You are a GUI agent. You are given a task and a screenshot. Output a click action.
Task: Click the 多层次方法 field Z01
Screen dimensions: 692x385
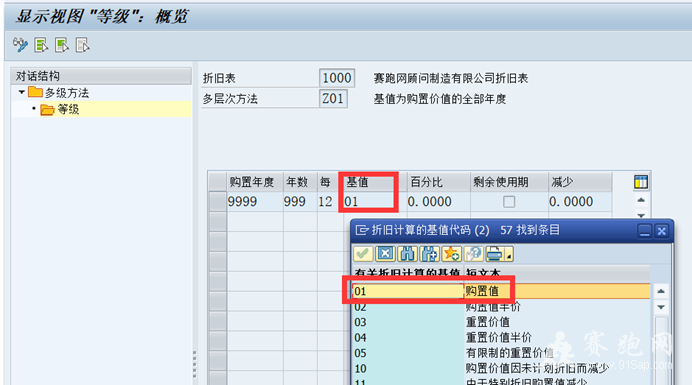click(x=333, y=98)
